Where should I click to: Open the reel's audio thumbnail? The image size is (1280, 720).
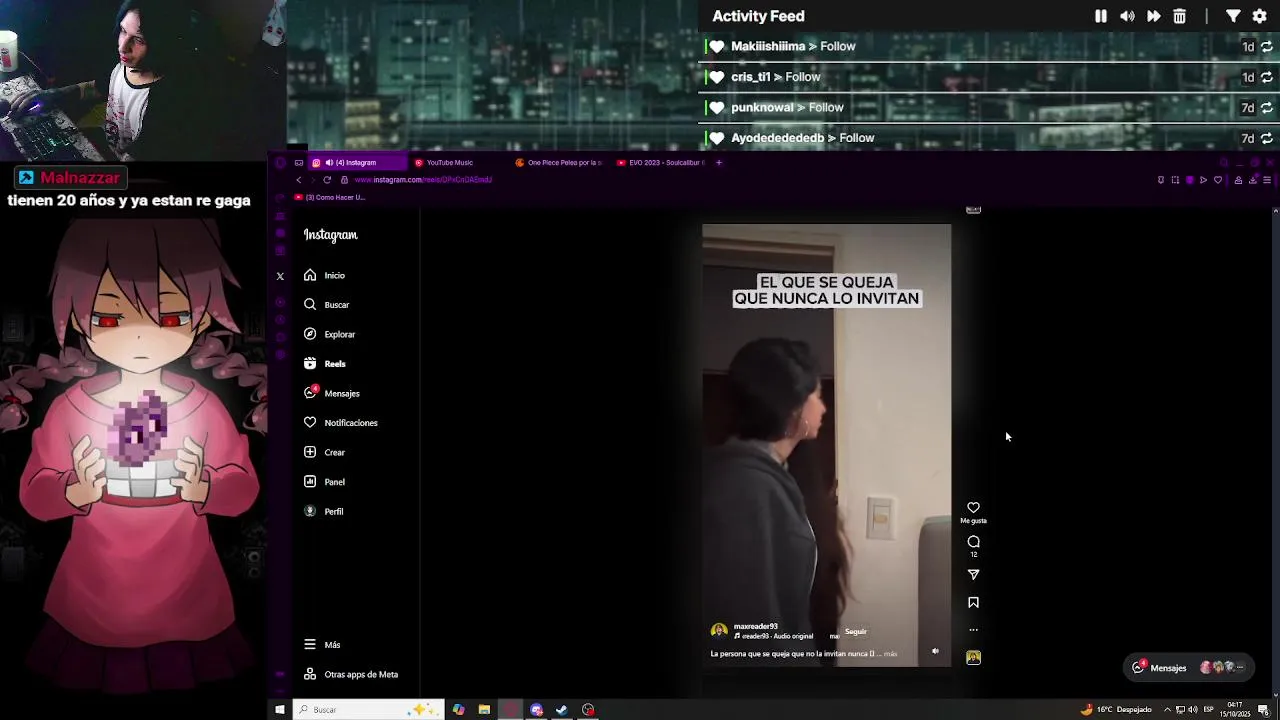(x=973, y=657)
